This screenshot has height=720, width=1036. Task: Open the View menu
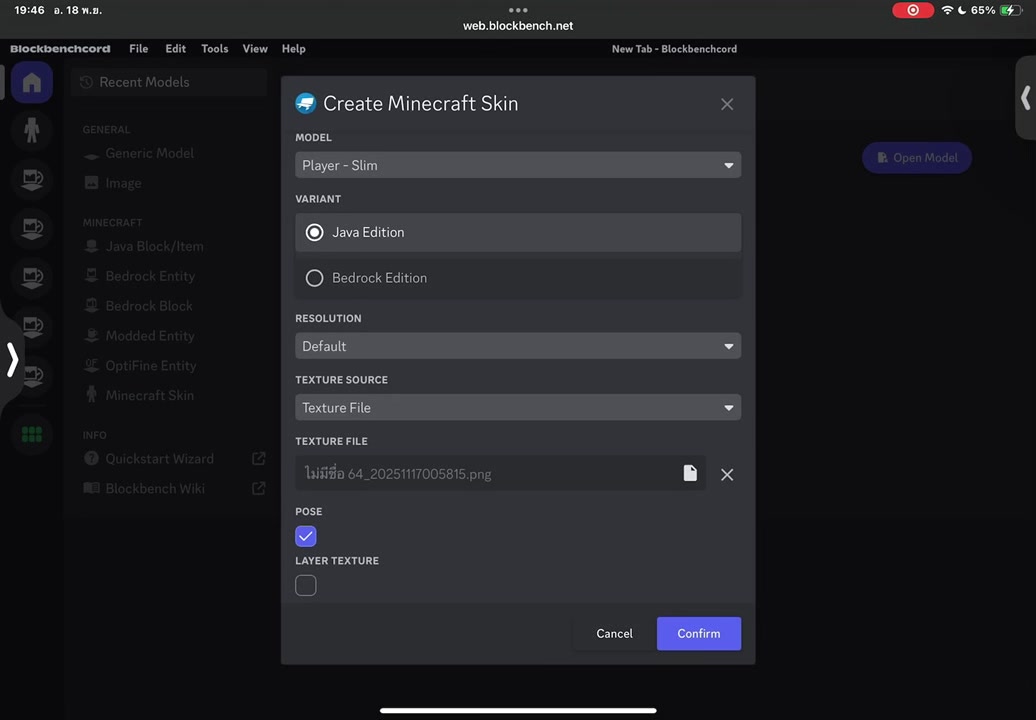pos(255,49)
